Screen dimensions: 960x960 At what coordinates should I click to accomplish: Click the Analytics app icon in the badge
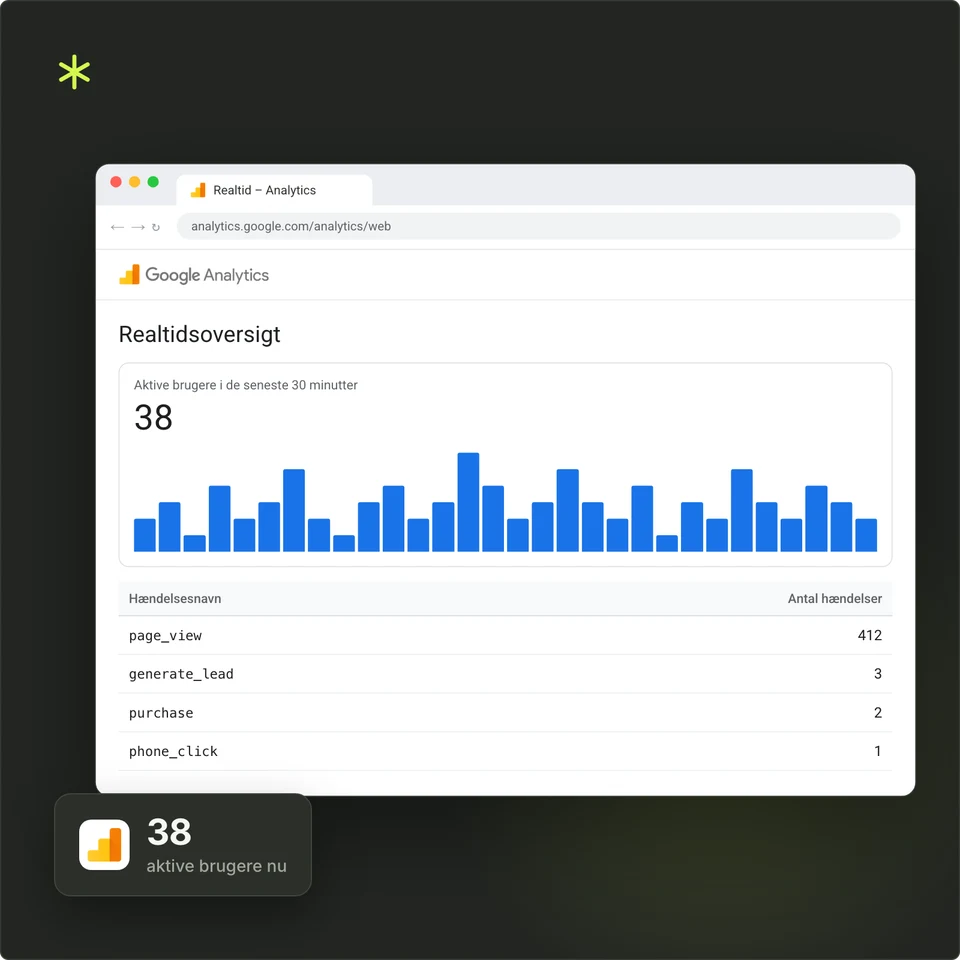click(104, 845)
